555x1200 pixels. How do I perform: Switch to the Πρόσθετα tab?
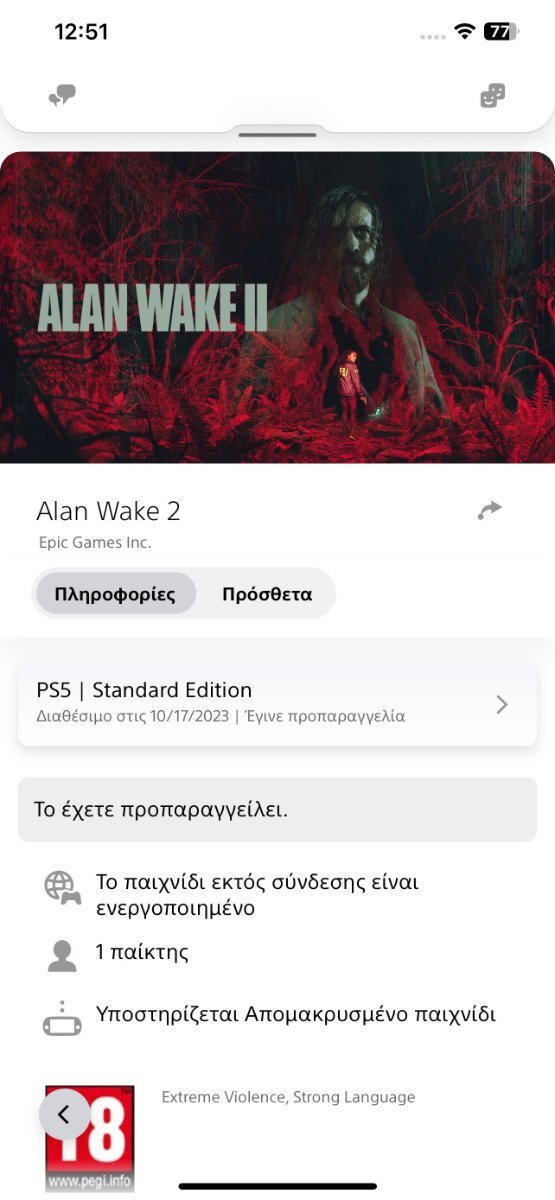pos(267,594)
